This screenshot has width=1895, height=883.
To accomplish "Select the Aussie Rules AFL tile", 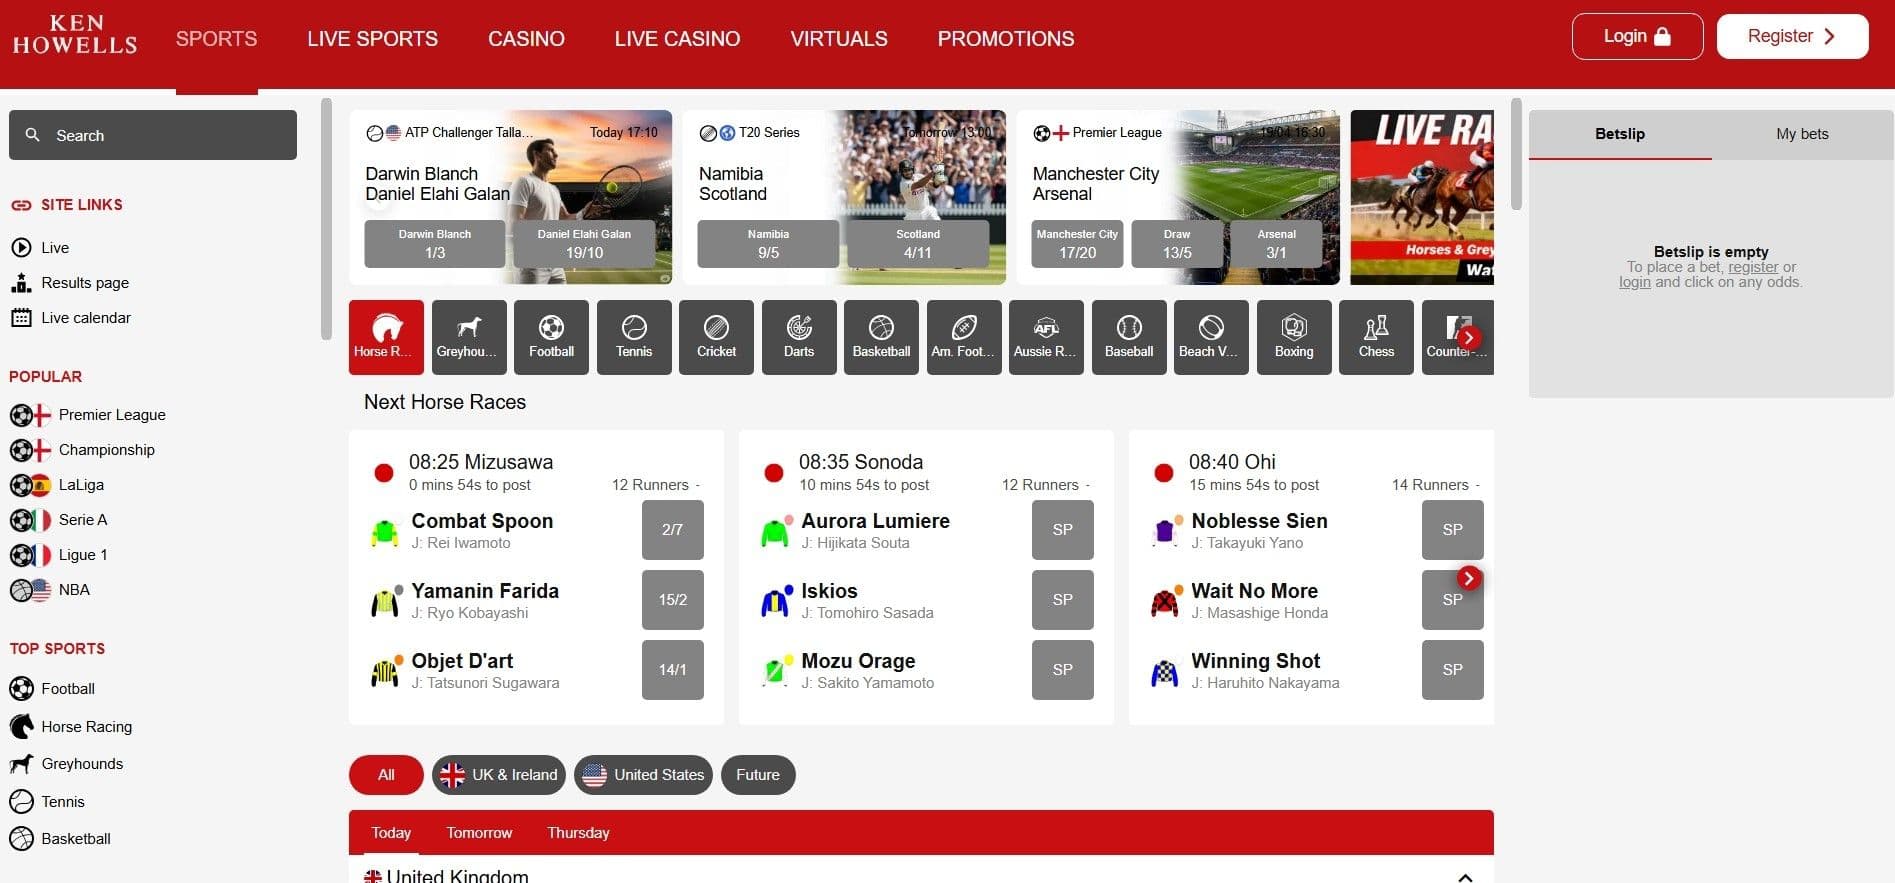I will click(1046, 337).
